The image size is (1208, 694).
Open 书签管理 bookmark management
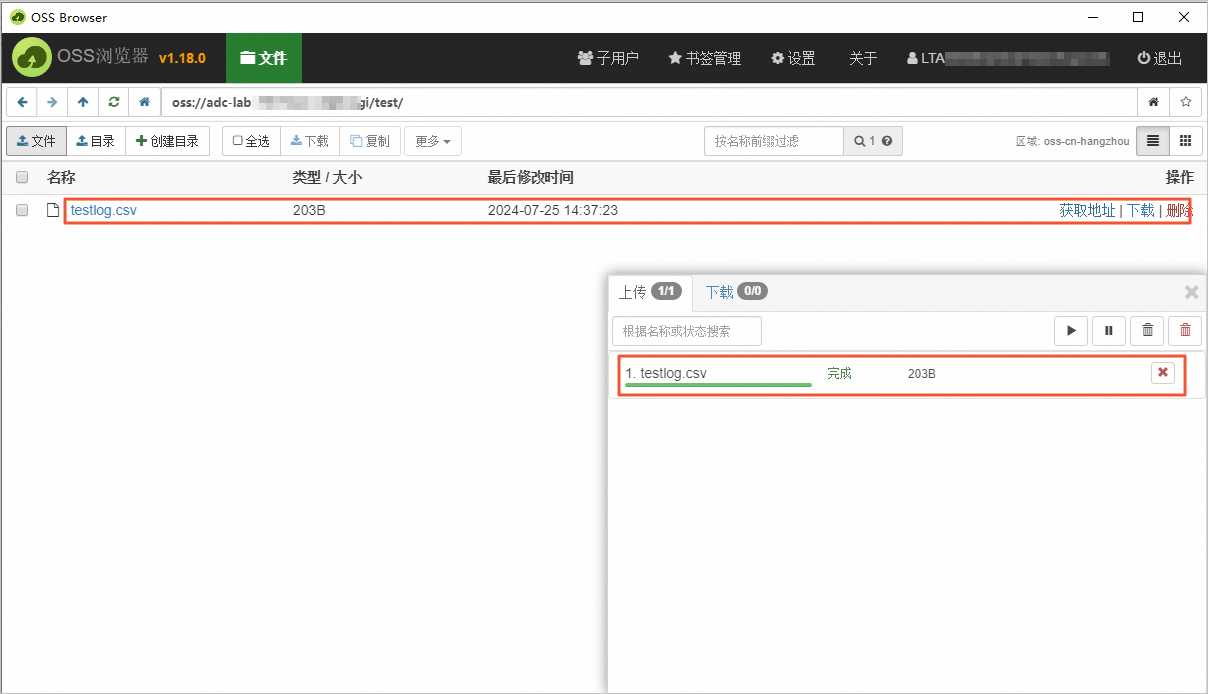[705, 58]
